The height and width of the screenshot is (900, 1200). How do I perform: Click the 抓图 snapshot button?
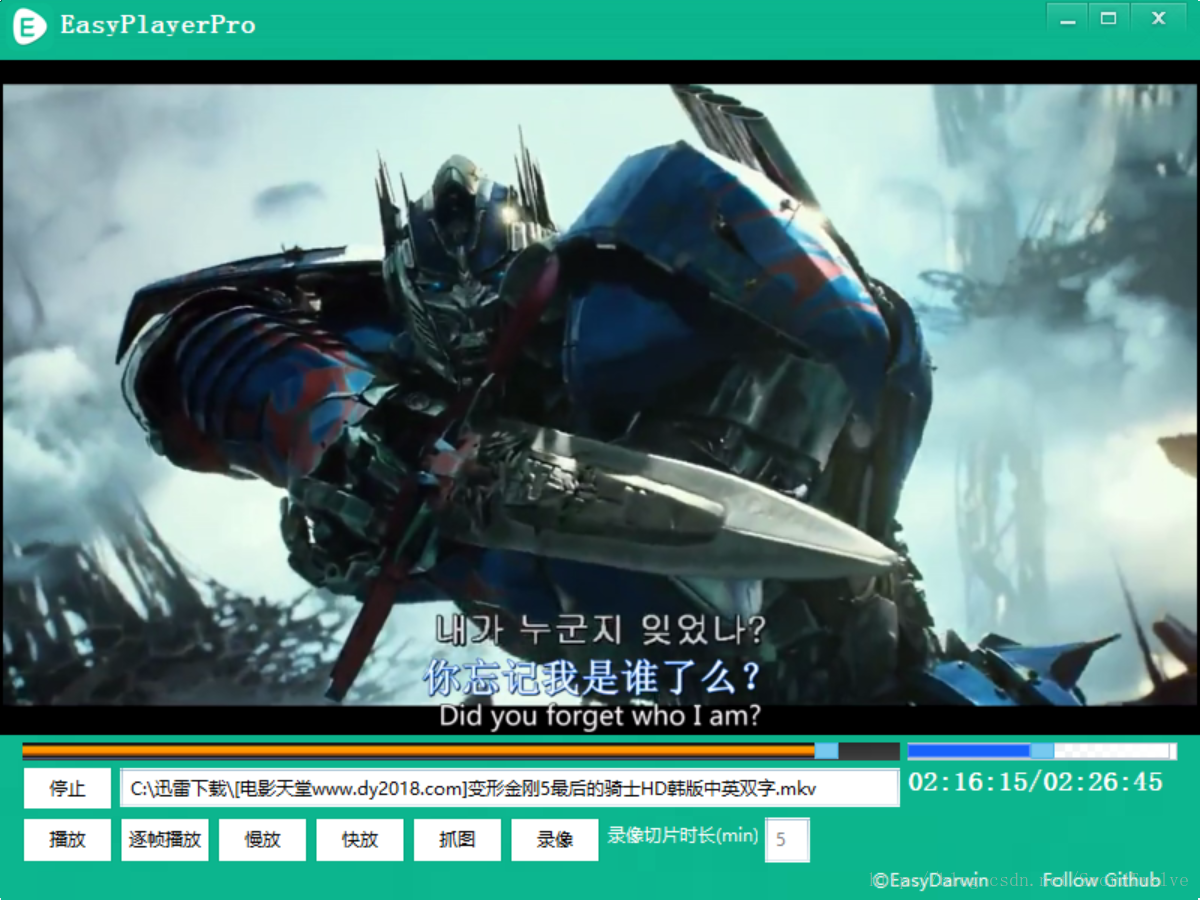(457, 840)
